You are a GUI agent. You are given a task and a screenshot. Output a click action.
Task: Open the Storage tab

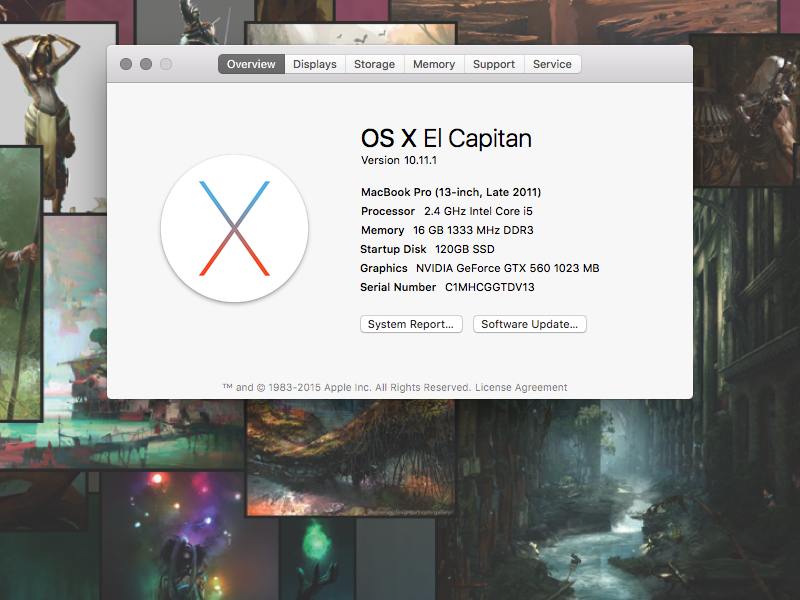point(374,64)
